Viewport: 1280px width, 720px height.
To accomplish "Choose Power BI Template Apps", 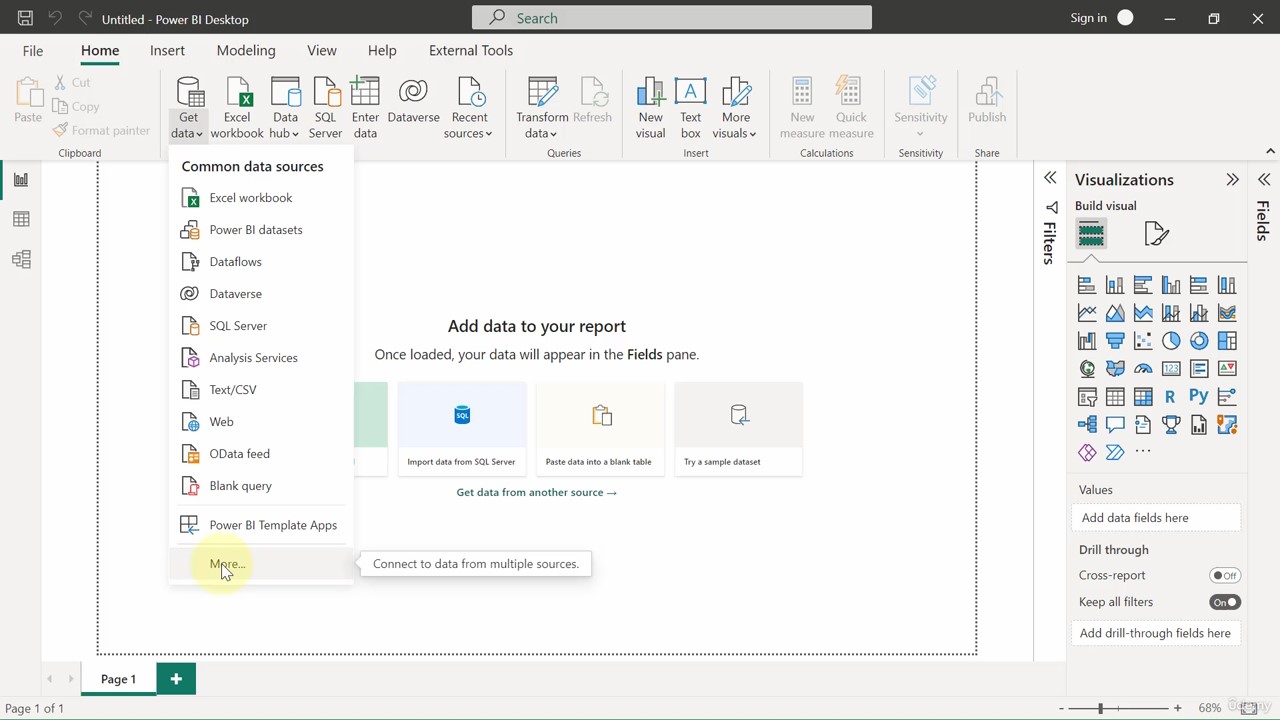I will (261, 525).
